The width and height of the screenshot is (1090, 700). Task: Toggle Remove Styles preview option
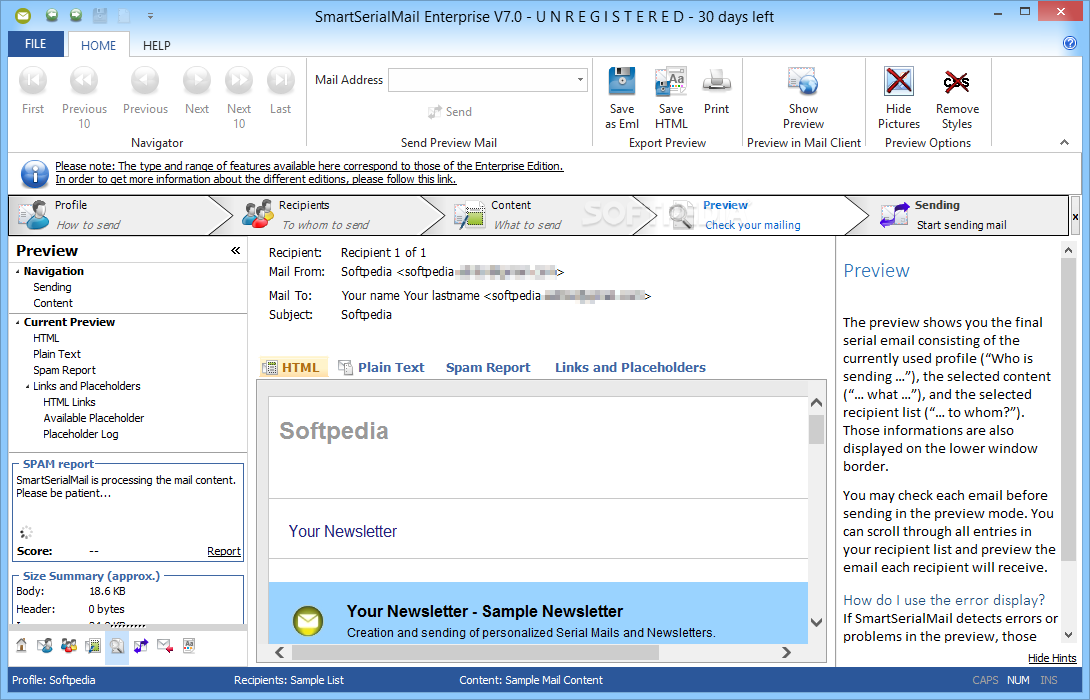[957, 98]
